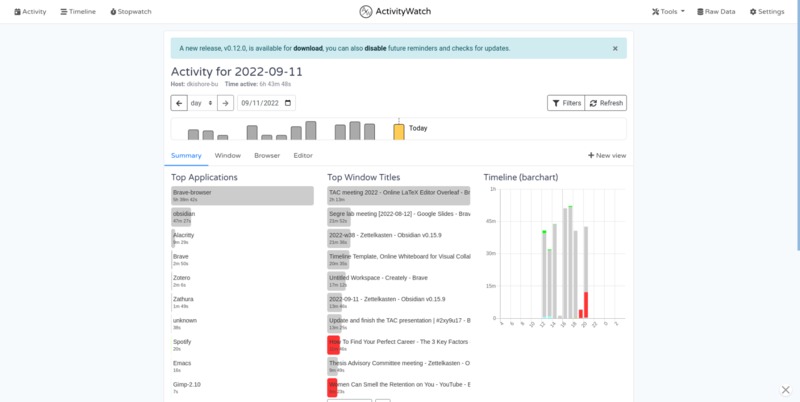Close the overlay with bottom-right X

pos(785,390)
